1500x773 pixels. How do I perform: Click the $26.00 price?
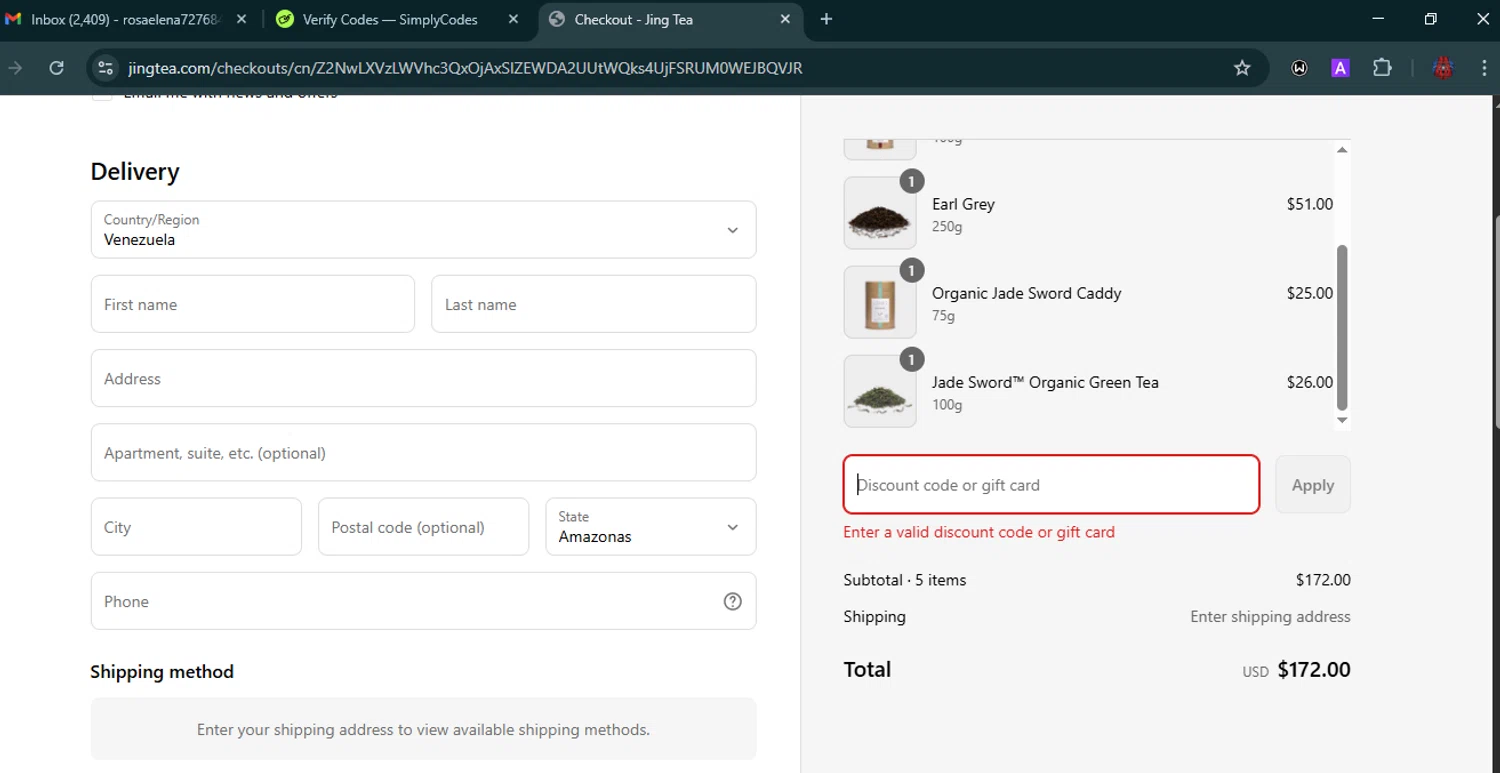tap(1310, 382)
